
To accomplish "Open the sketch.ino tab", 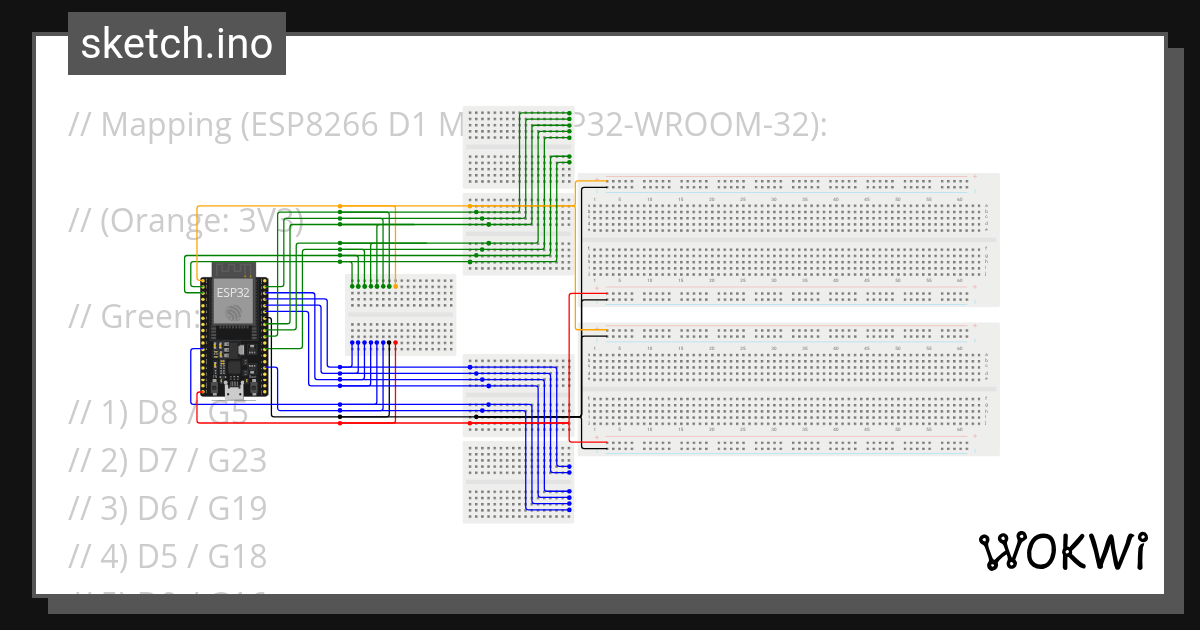I will coord(176,43).
